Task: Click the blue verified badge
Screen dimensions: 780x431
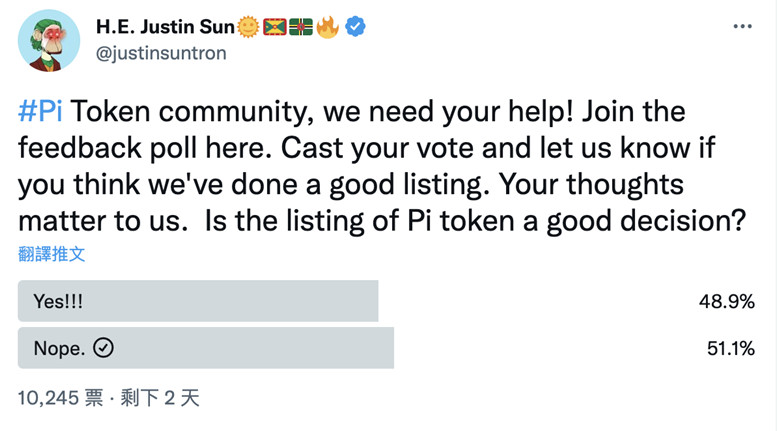Action: click(x=355, y=27)
